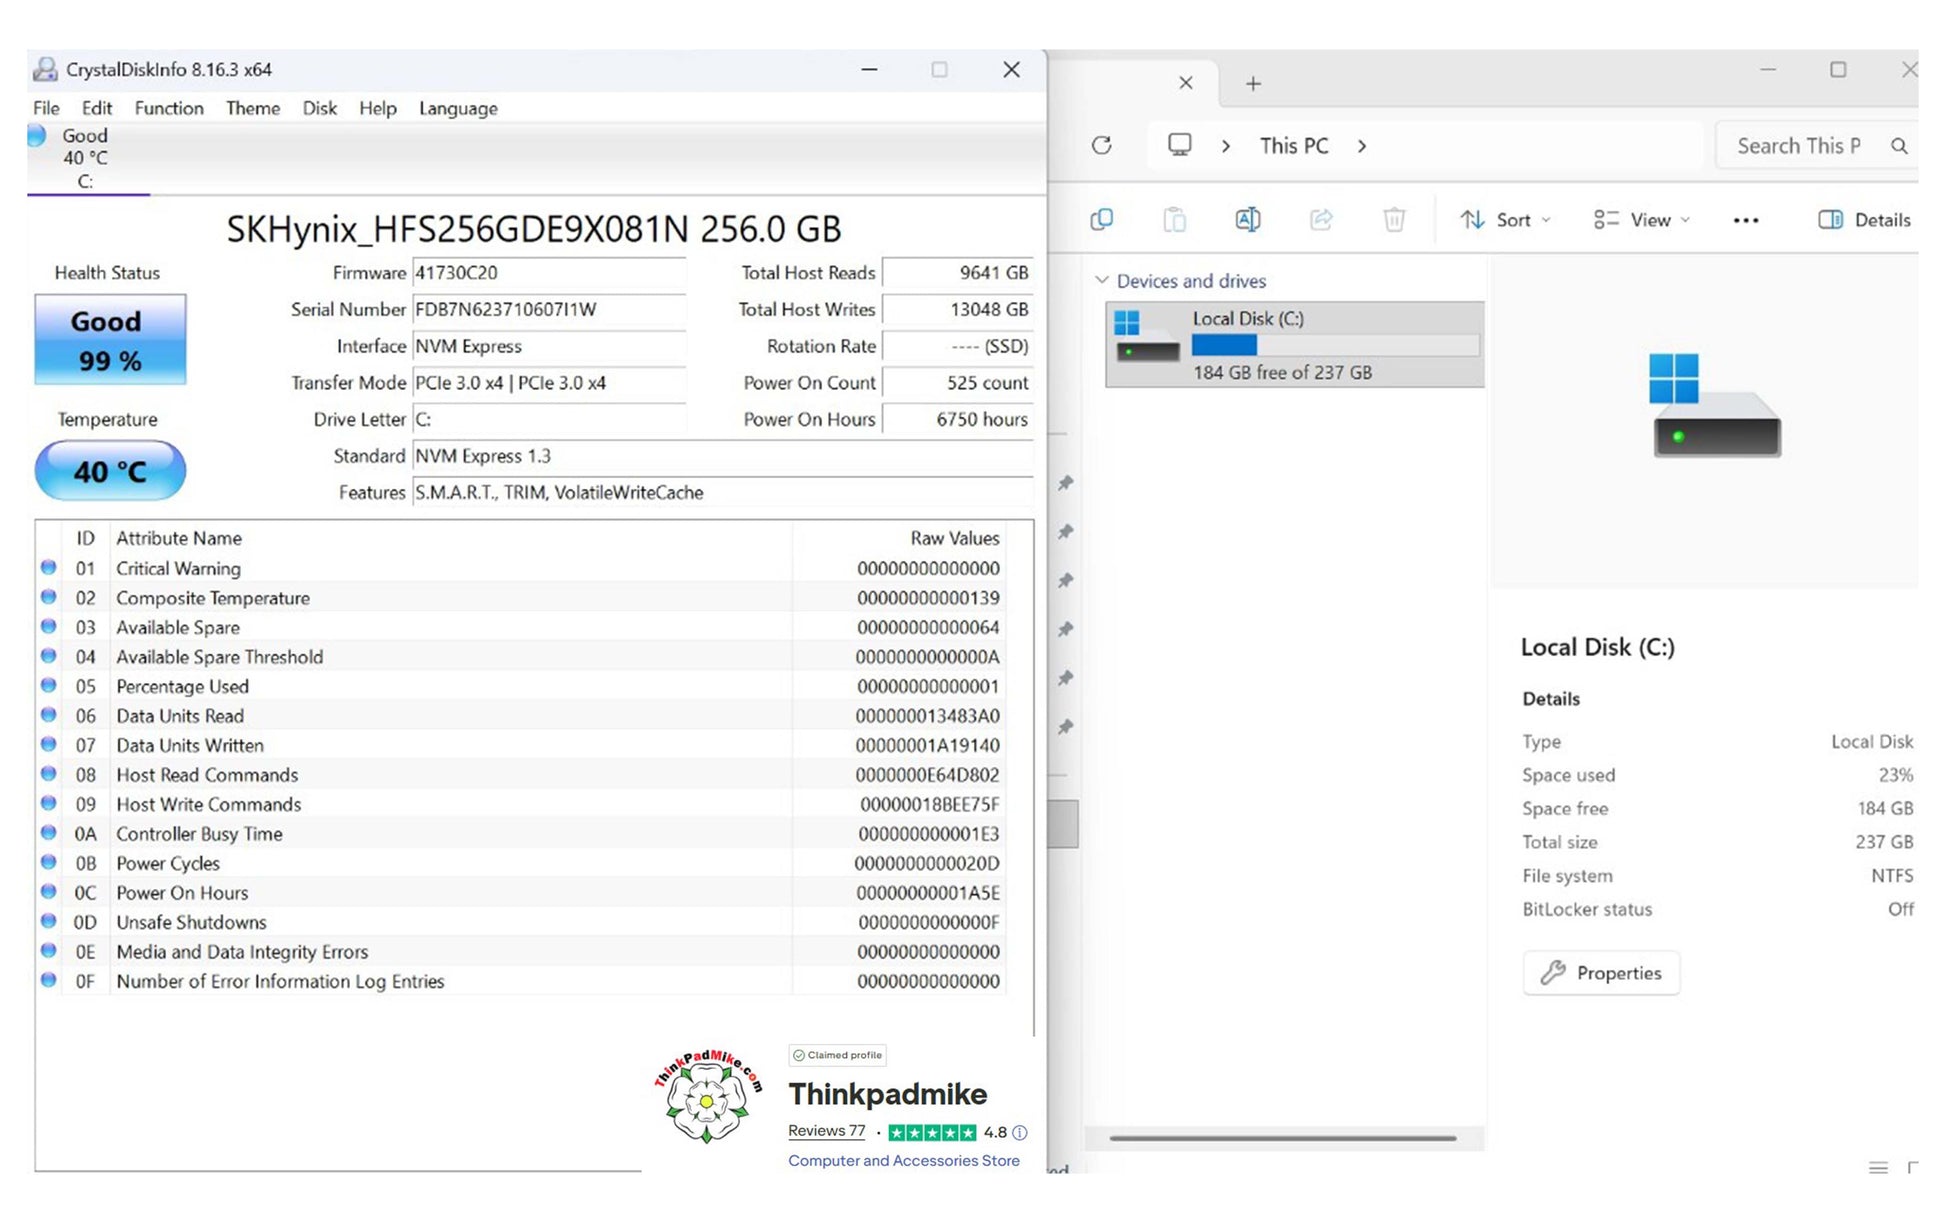
Task: Collapse the Devices and drives group
Action: click(1101, 281)
